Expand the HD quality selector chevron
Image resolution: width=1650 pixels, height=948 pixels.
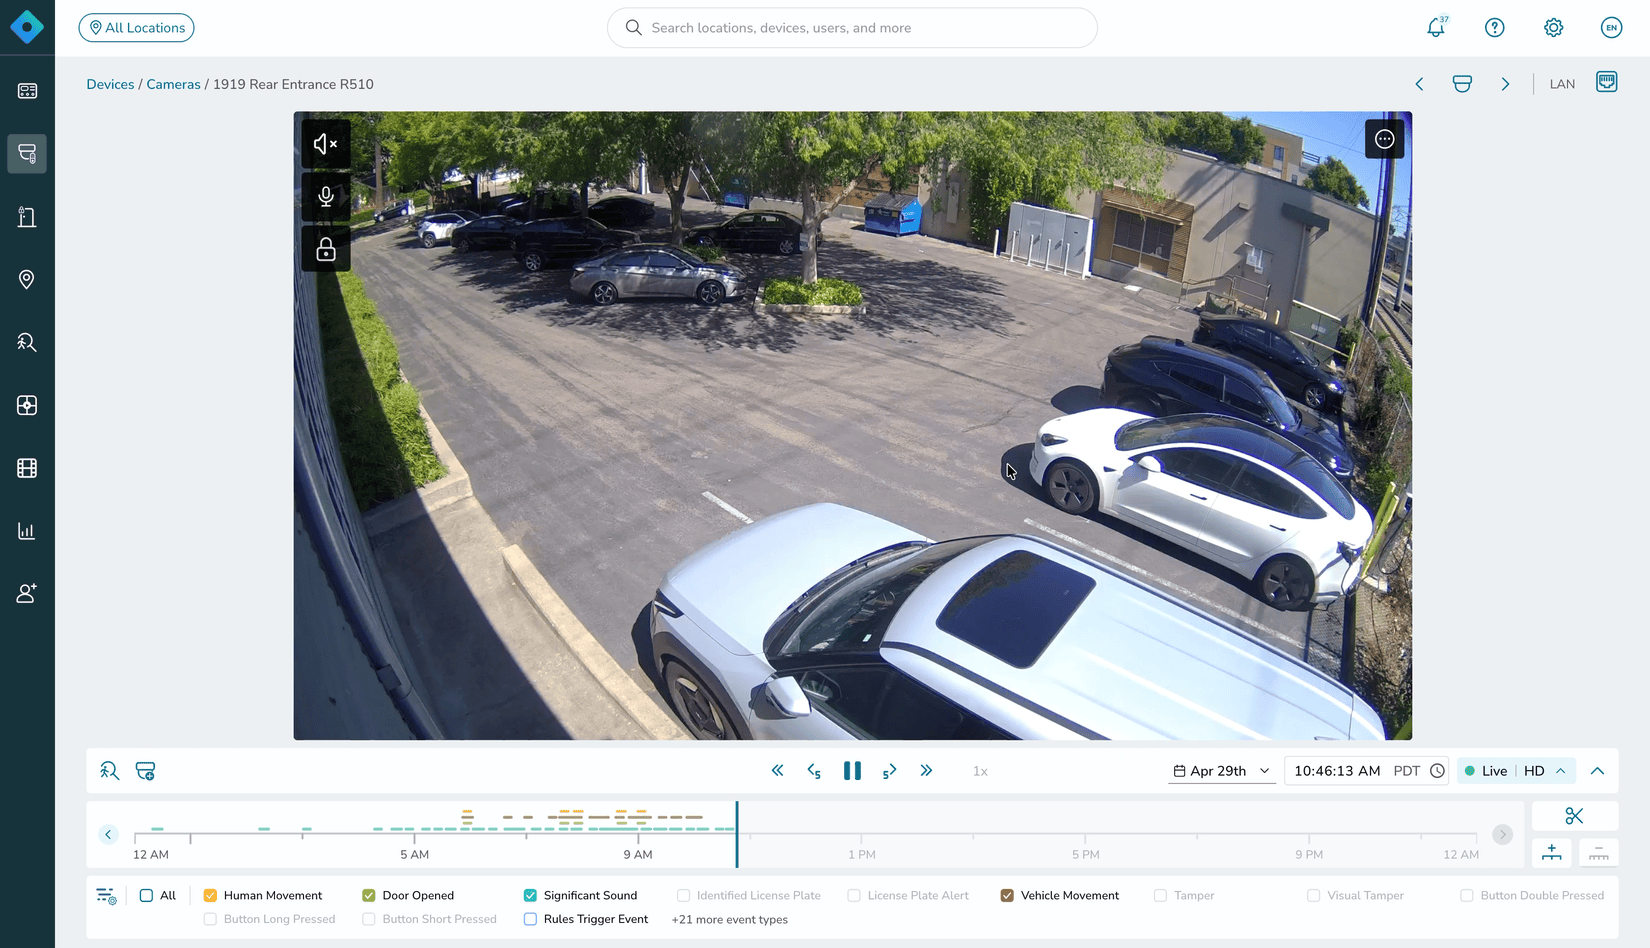(1560, 771)
